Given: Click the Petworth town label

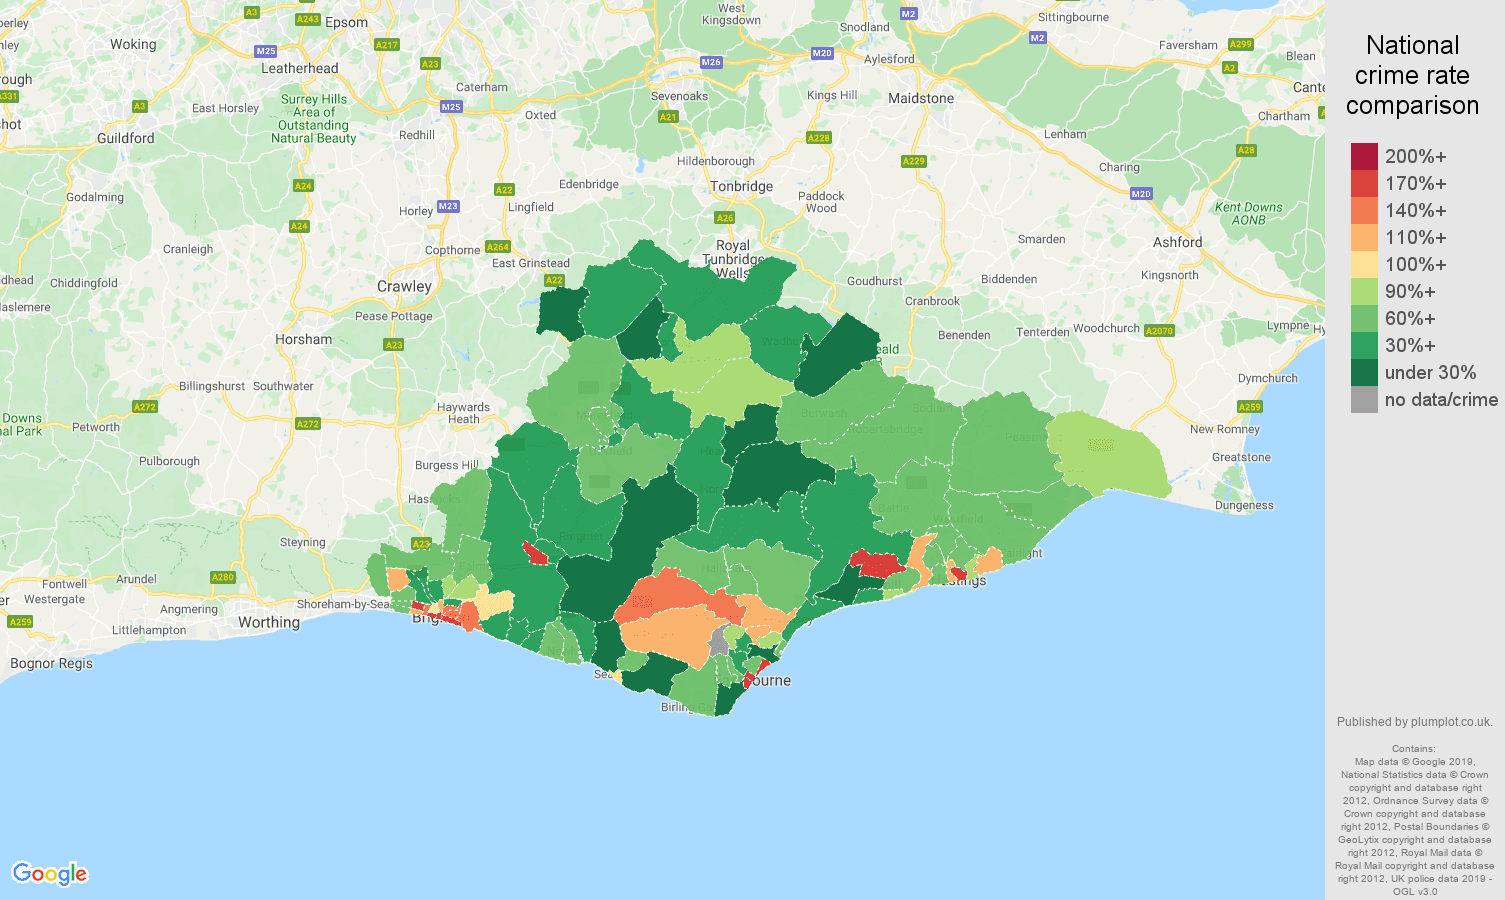Looking at the screenshot, I should point(96,427).
